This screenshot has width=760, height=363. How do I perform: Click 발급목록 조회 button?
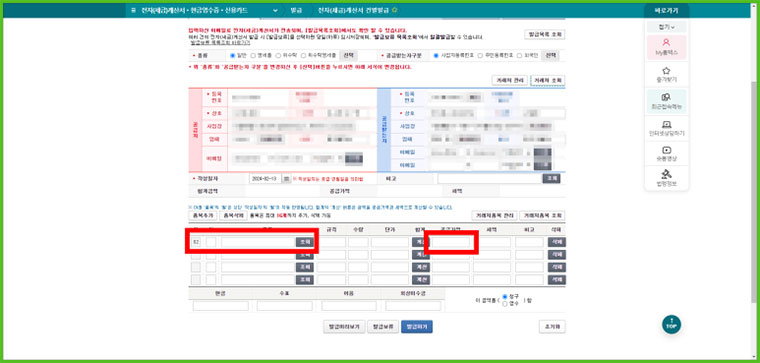(545, 34)
